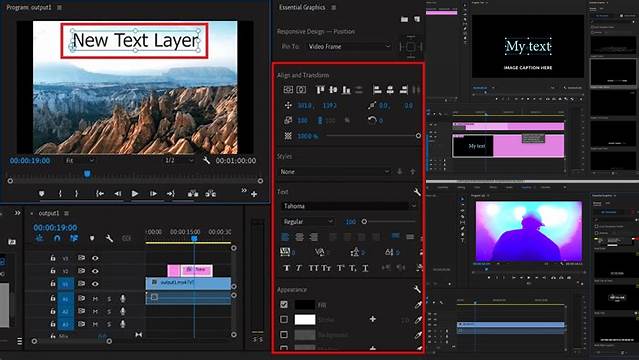This screenshot has height=360, width=639.
Task: Open the Appearance section wrench settings
Action: pos(416,289)
